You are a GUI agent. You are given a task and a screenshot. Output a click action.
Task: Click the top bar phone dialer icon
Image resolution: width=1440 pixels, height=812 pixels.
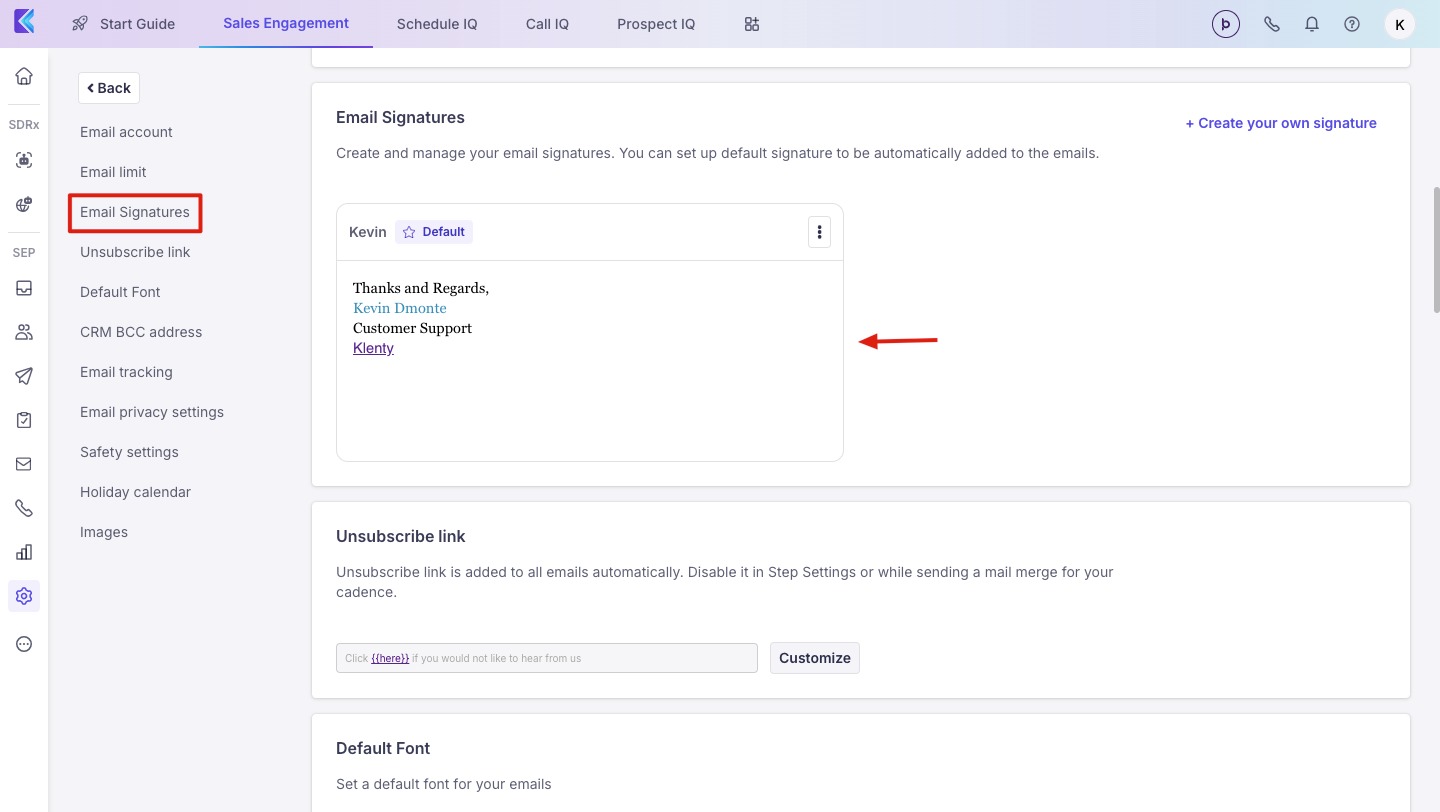[1272, 24]
